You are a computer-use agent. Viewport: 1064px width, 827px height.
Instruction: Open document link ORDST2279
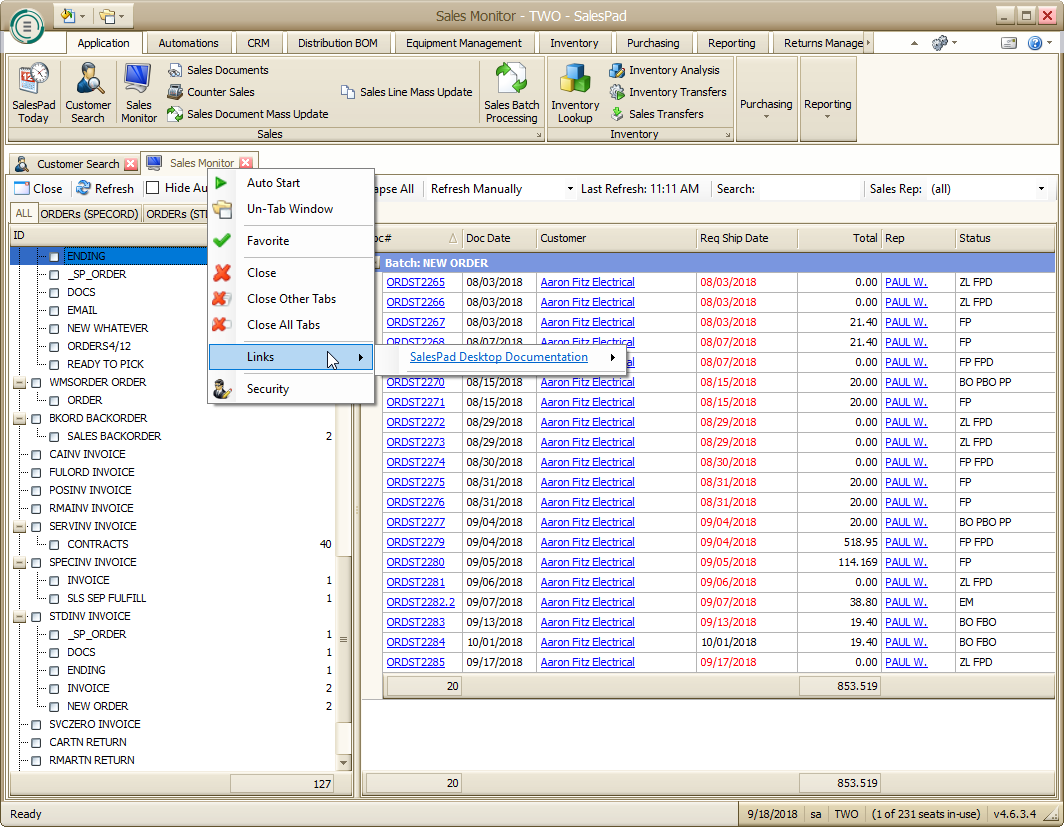point(415,542)
